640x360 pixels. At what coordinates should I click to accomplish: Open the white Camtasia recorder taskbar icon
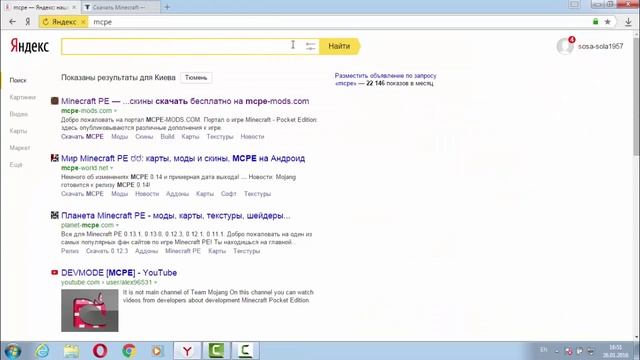pos(245,351)
